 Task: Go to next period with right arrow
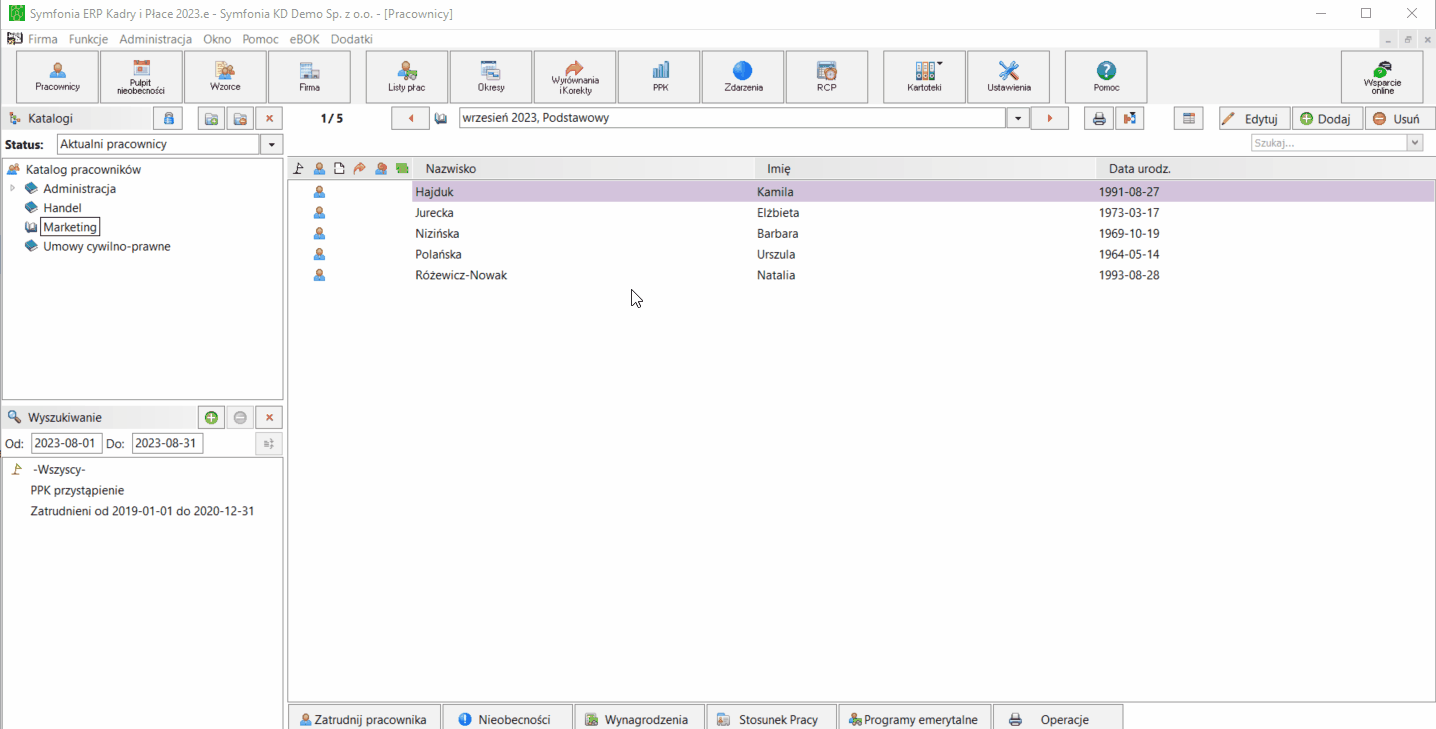click(x=1050, y=118)
